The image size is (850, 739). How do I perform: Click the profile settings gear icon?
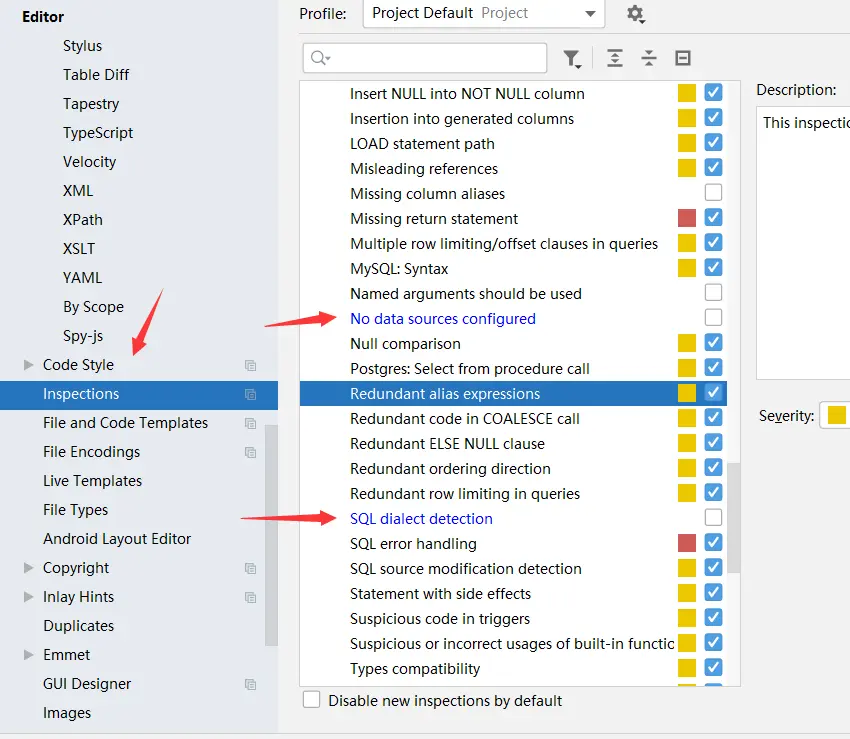point(635,14)
